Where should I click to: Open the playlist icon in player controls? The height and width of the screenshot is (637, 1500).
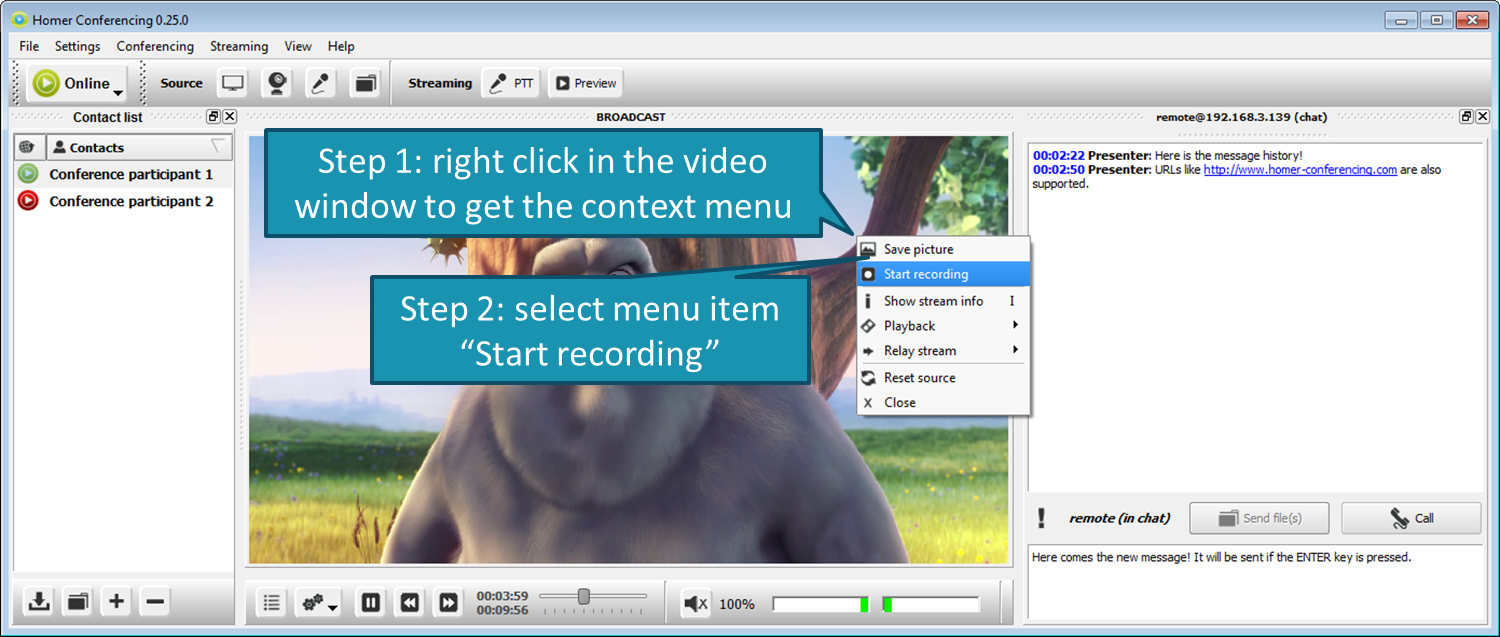271,603
